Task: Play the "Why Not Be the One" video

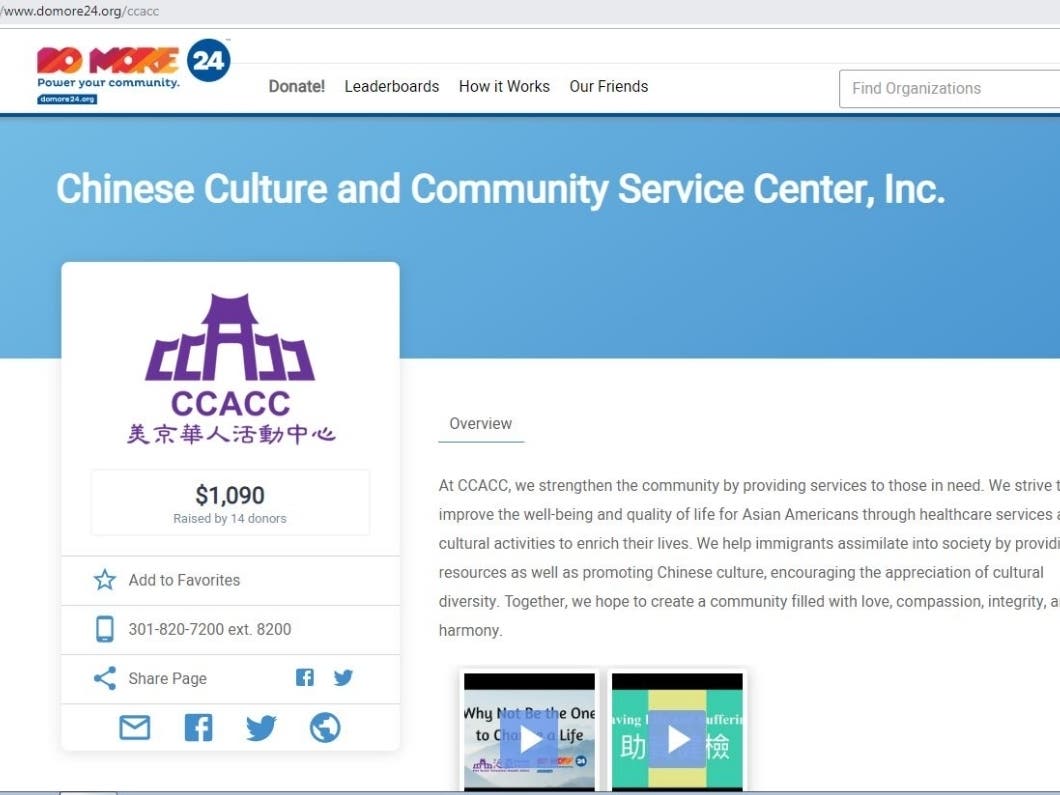Action: coord(529,739)
